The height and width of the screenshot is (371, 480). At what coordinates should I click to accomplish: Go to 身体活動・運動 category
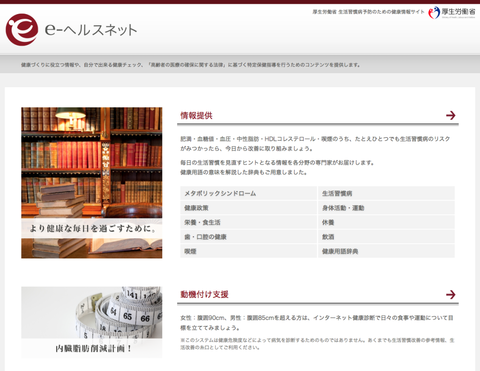386,208
